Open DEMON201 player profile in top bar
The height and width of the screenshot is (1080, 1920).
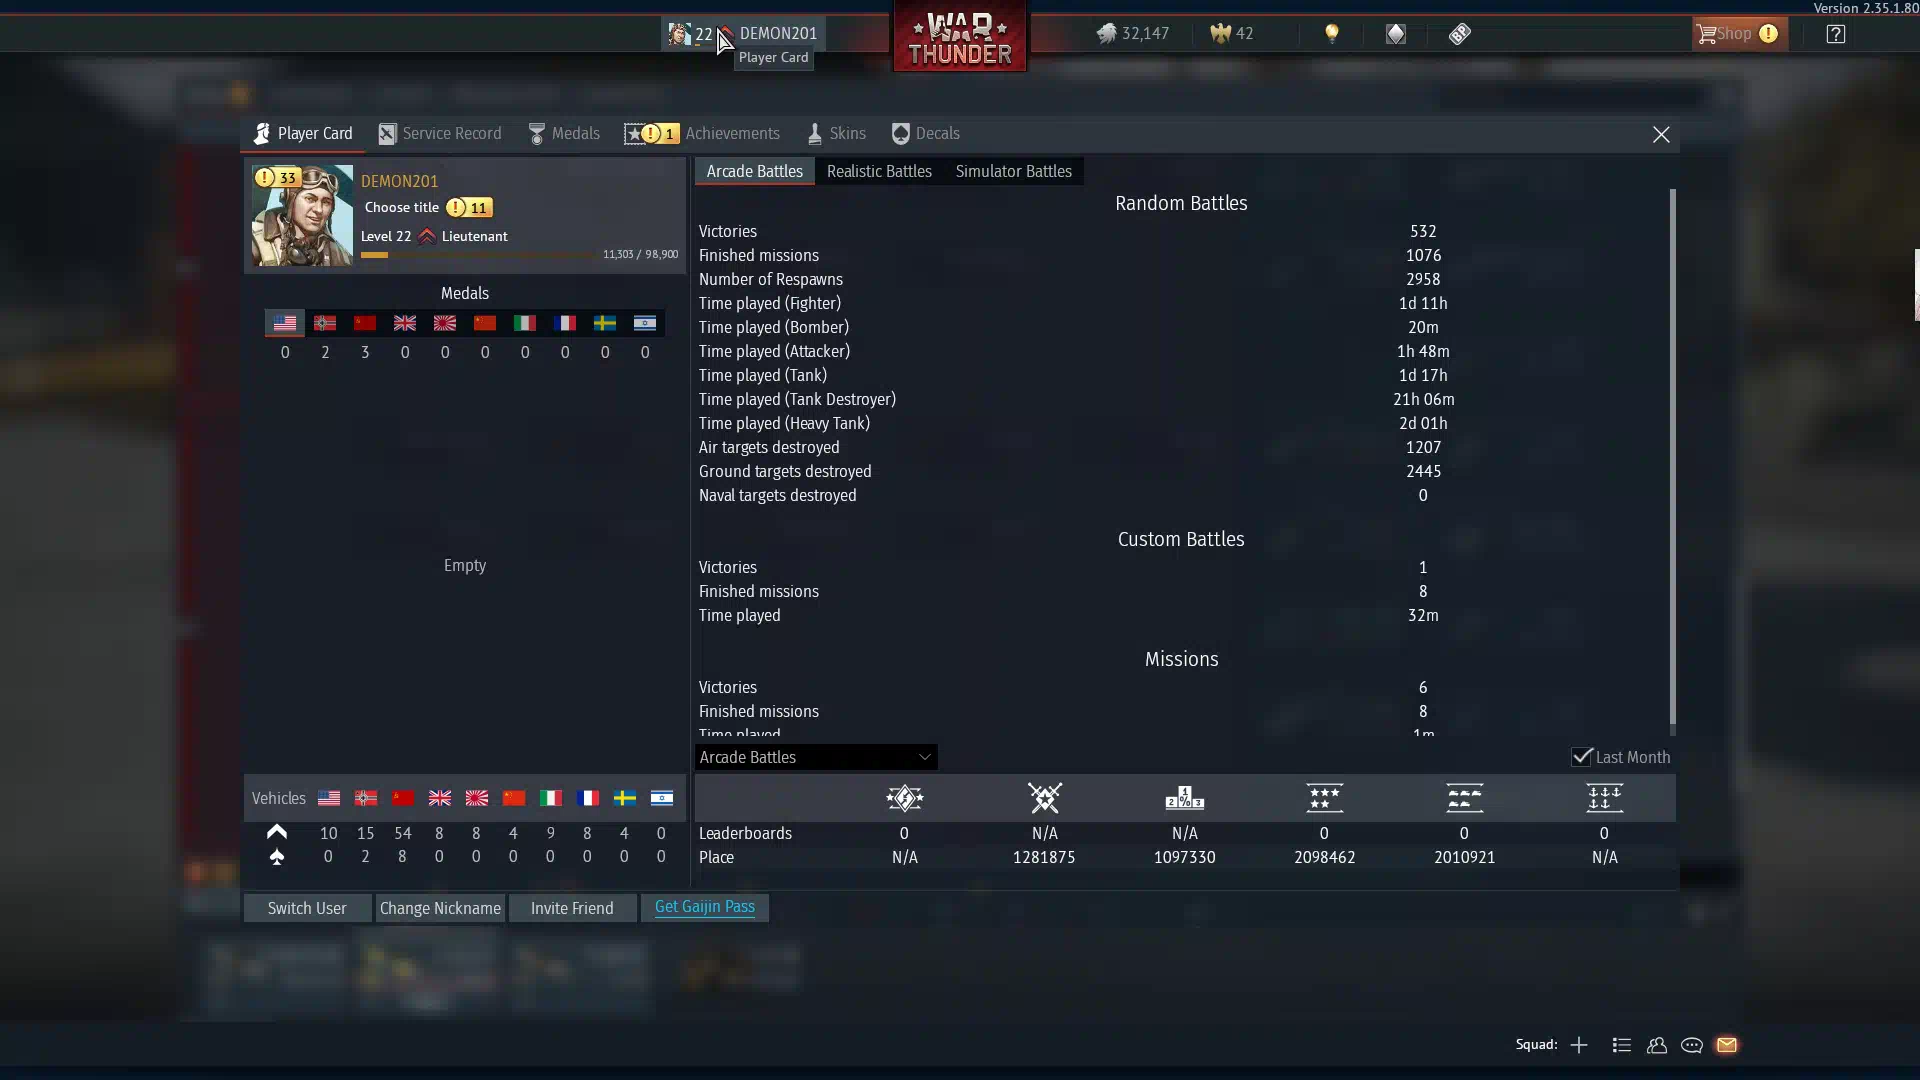pyautogui.click(x=743, y=33)
